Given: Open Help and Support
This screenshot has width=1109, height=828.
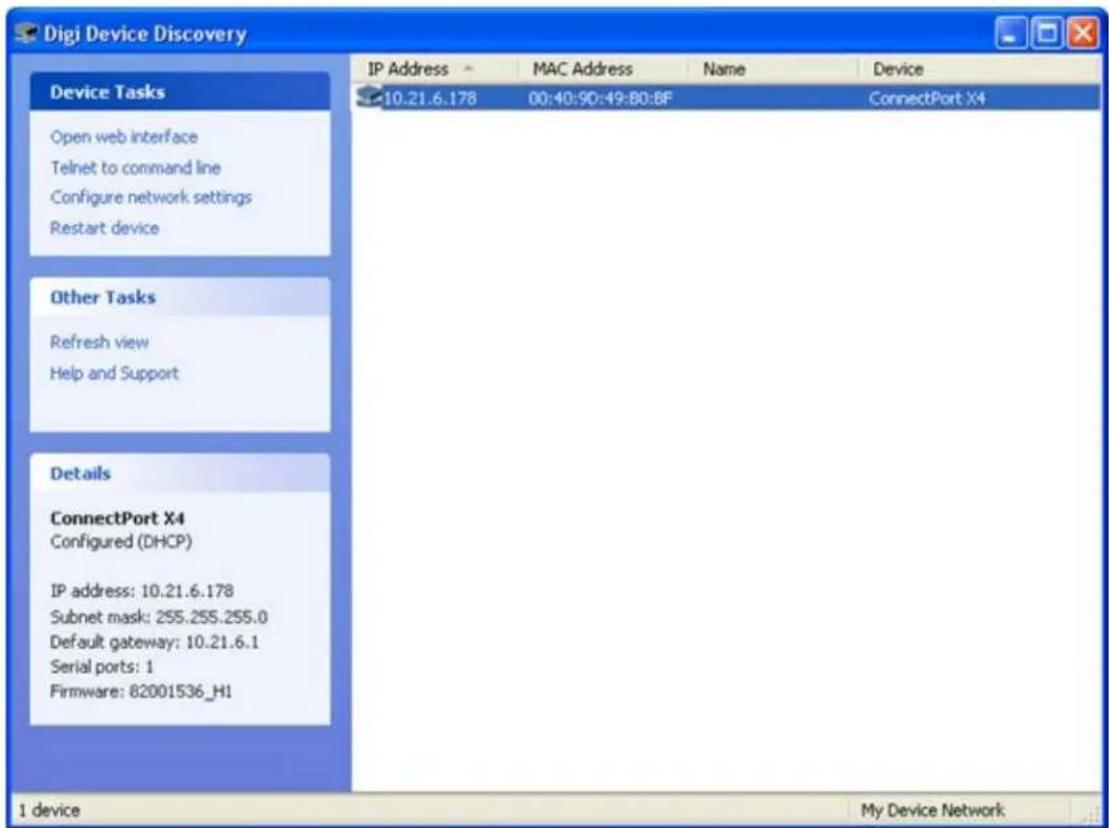Looking at the screenshot, I should click(x=114, y=373).
